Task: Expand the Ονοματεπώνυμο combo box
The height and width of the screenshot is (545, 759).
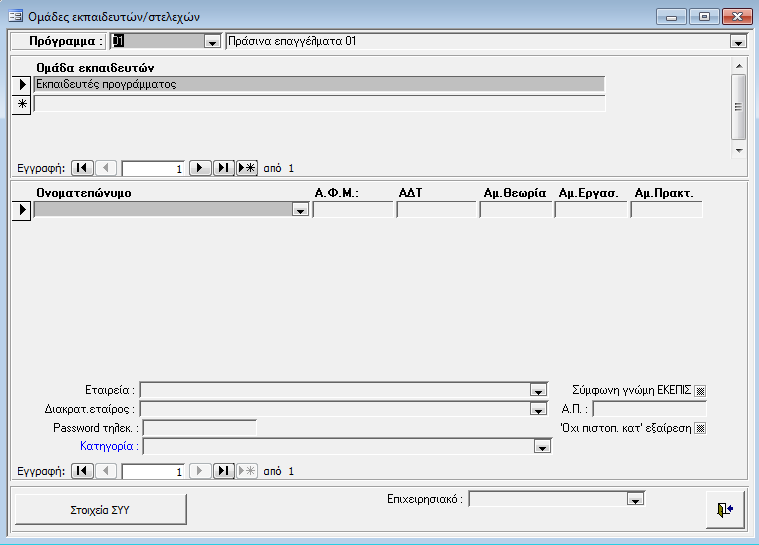Action: pyautogui.click(x=300, y=210)
